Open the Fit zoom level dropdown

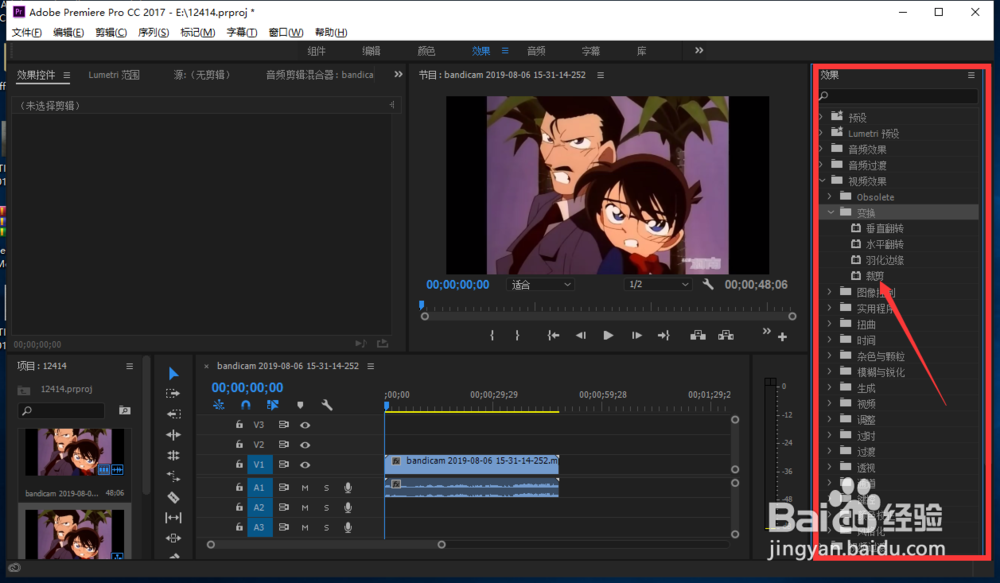[x=541, y=284]
